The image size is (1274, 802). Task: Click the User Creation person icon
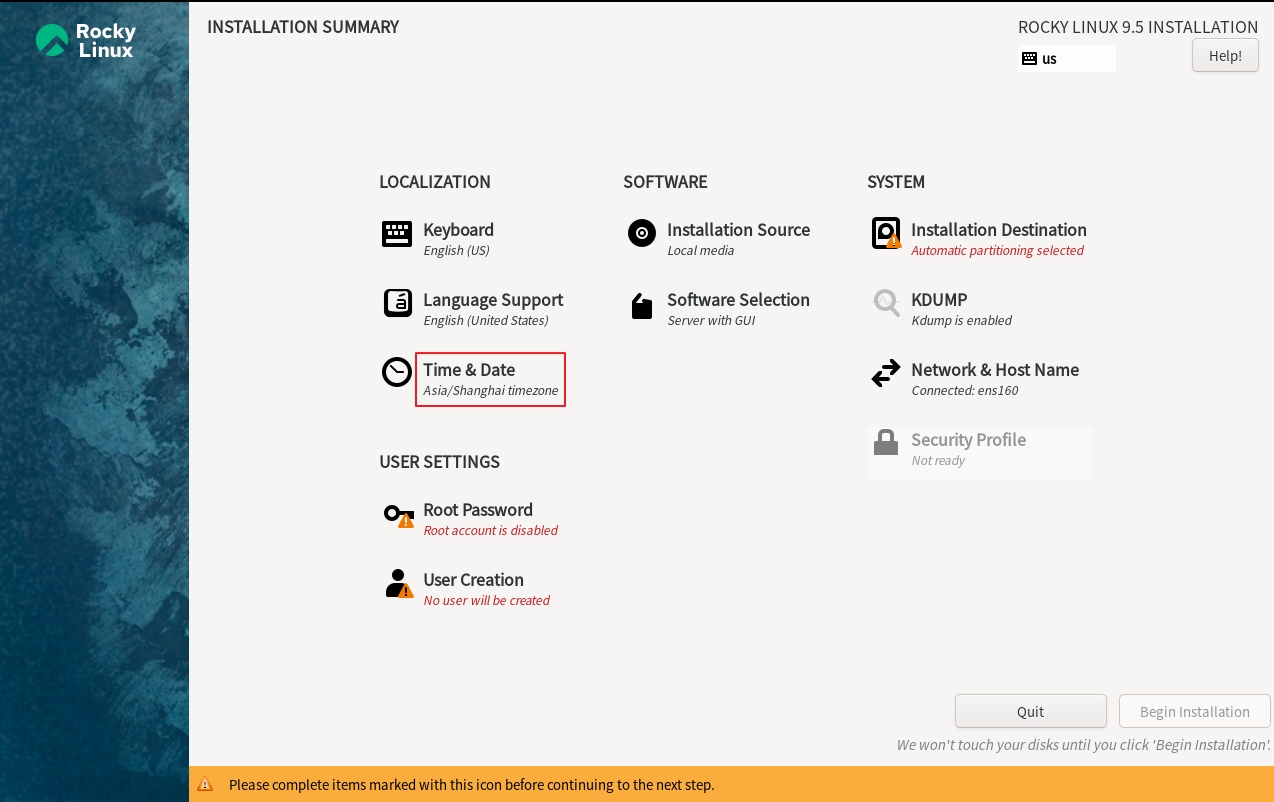coord(399,583)
